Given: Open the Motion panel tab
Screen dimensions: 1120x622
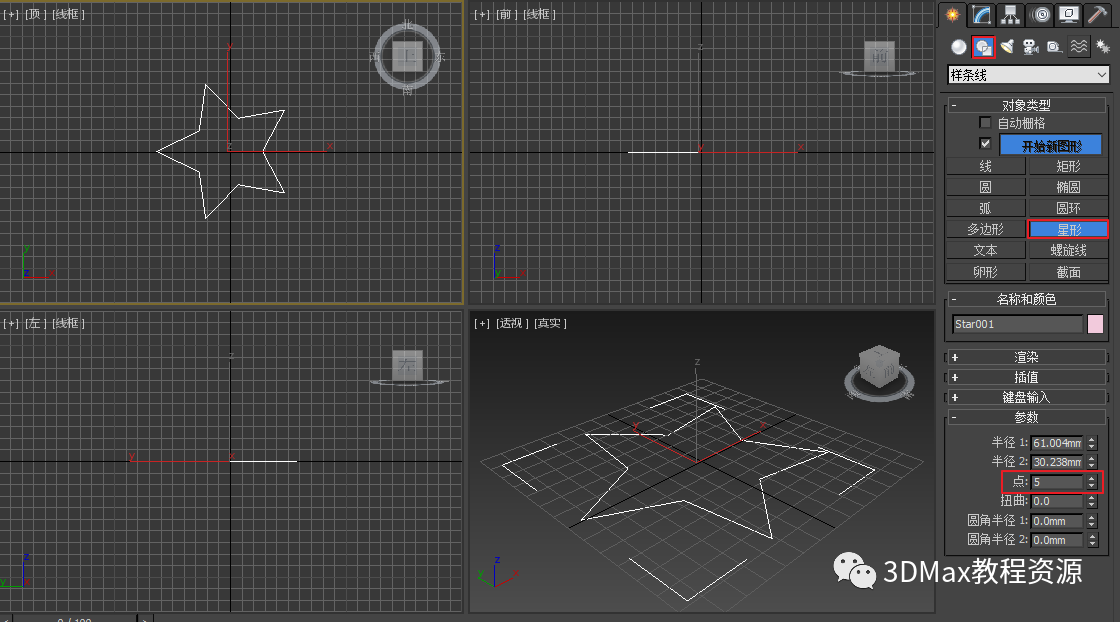Looking at the screenshot, I should (x=1040, y=15).
